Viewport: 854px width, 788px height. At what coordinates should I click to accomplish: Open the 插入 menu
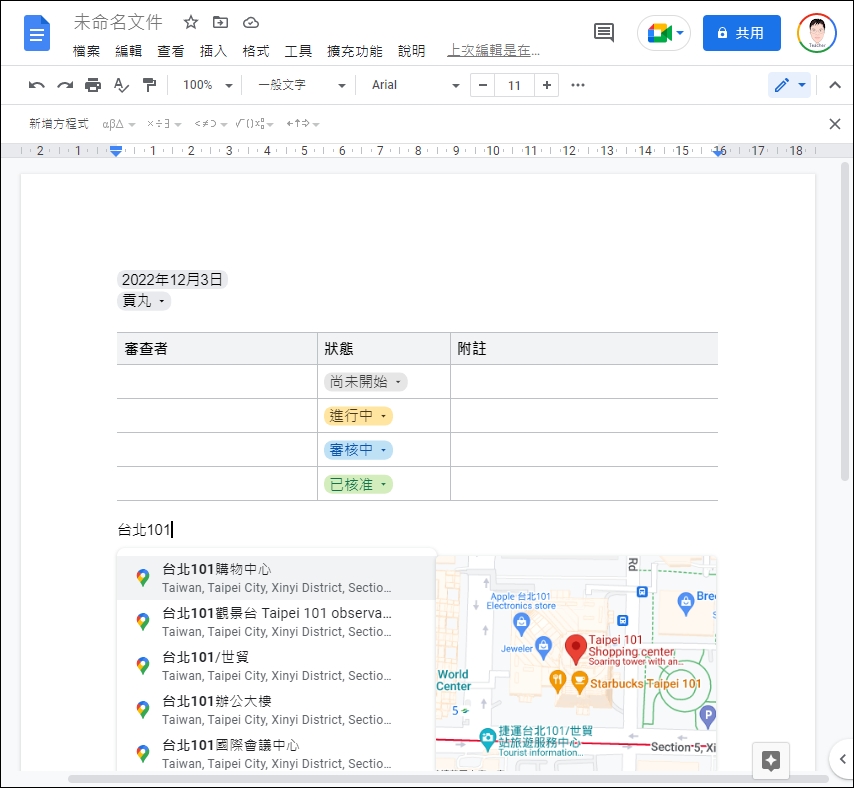(213, 51)
